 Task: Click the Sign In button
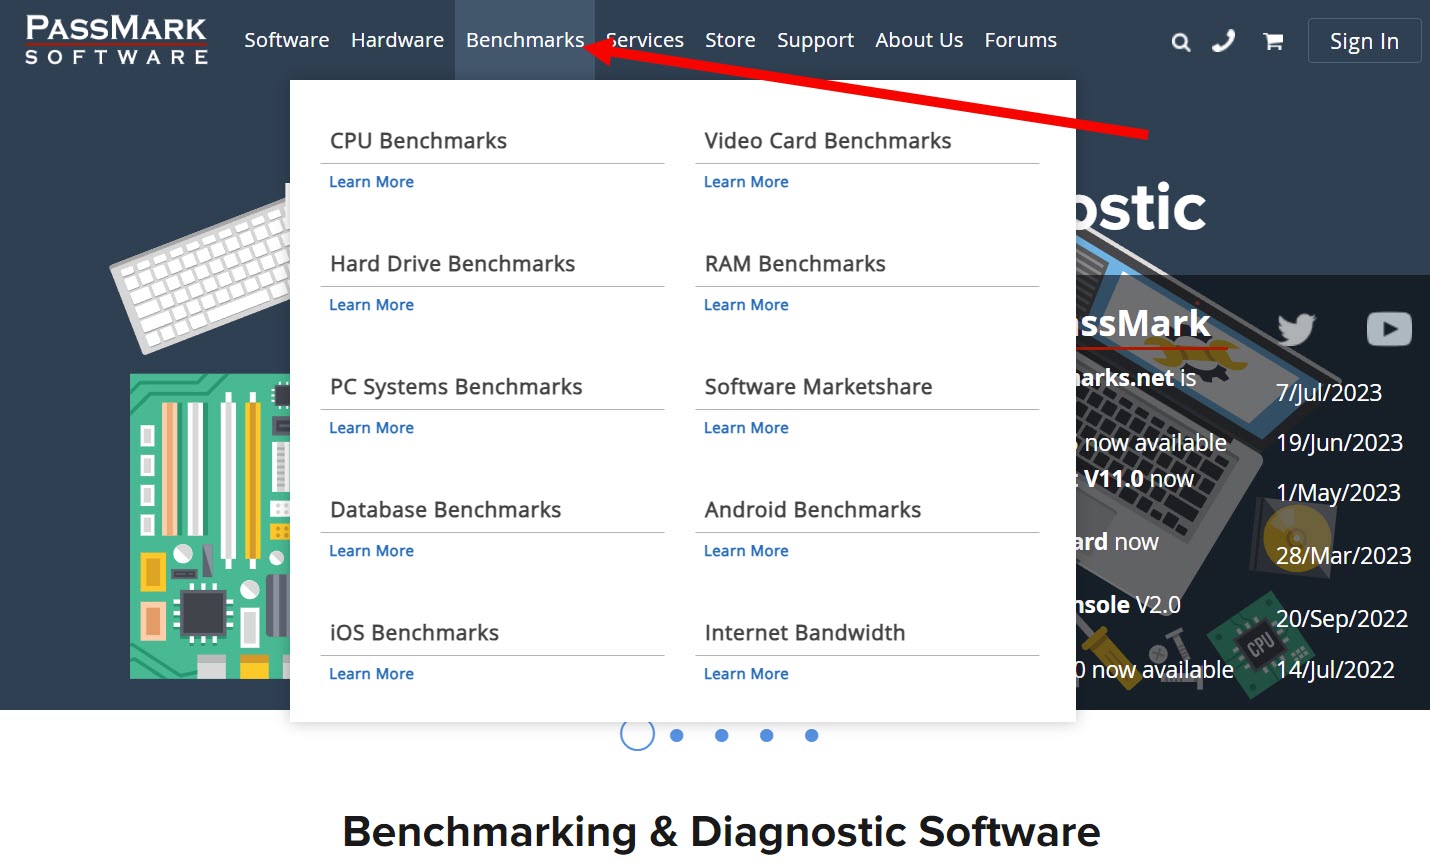pos(1364,41)
